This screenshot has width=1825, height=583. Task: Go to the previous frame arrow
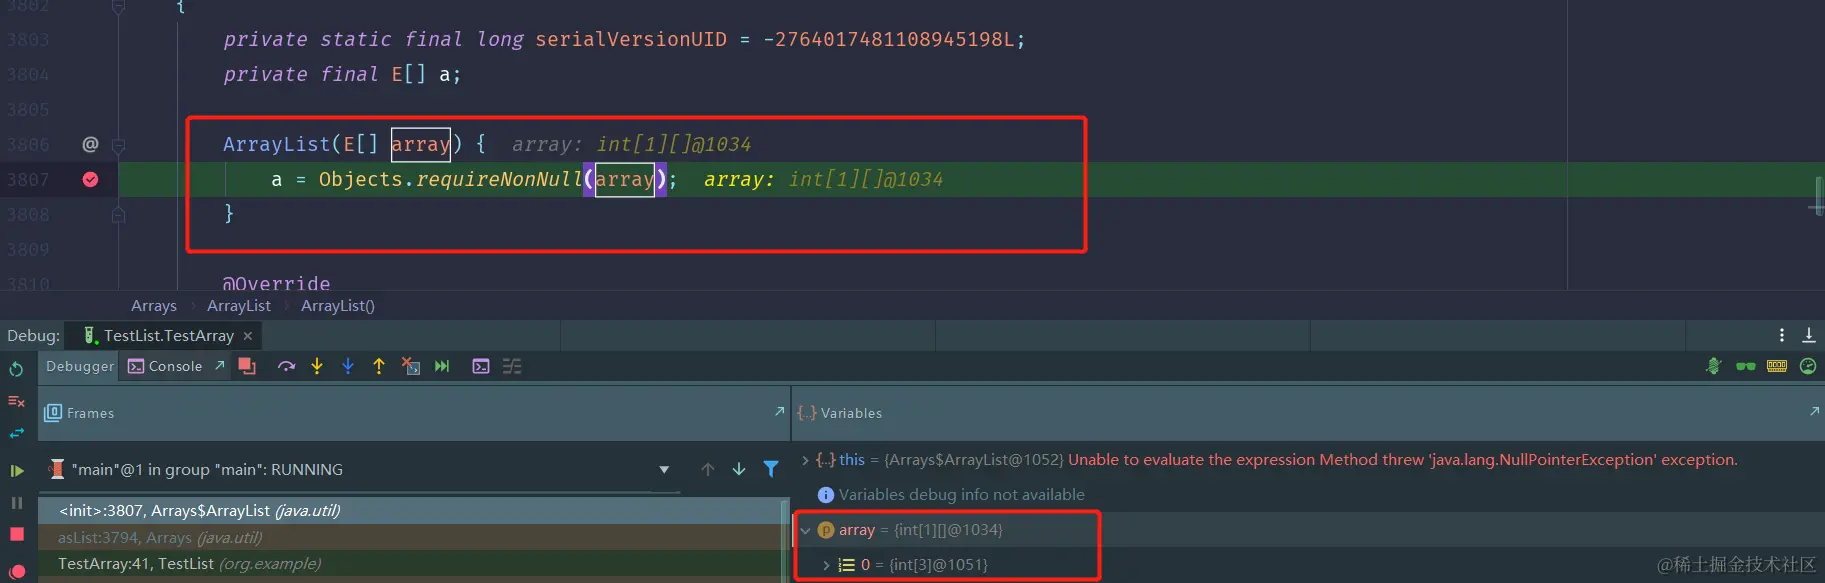tap(708, 469)
